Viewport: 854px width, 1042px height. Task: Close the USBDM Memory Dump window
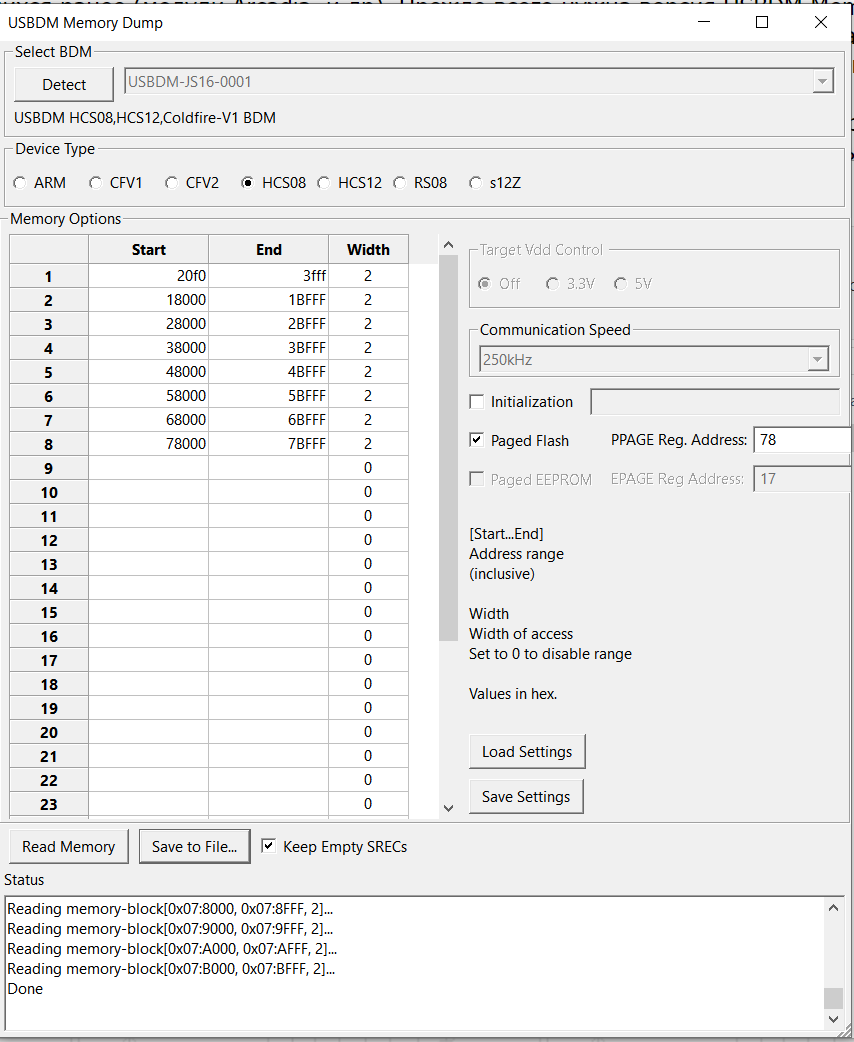tap(821, 22)
